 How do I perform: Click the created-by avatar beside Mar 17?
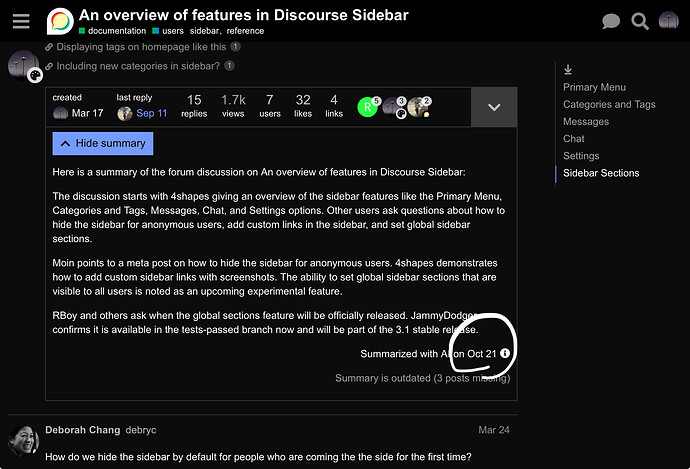tap(60, 114)
